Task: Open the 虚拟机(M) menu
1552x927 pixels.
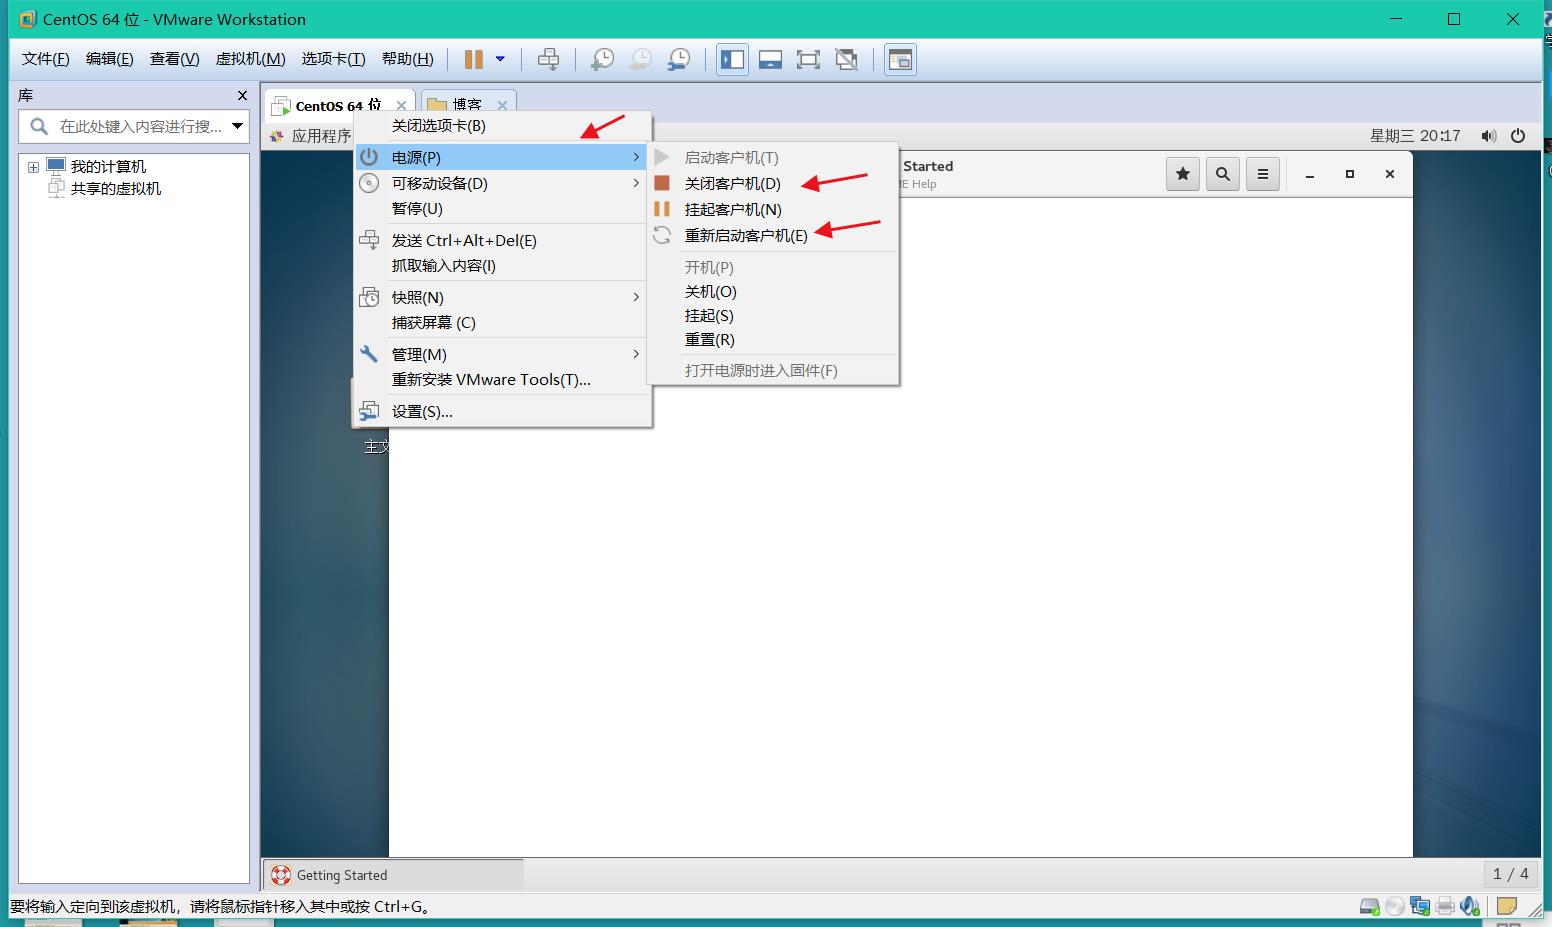Action: click(251, 59)
